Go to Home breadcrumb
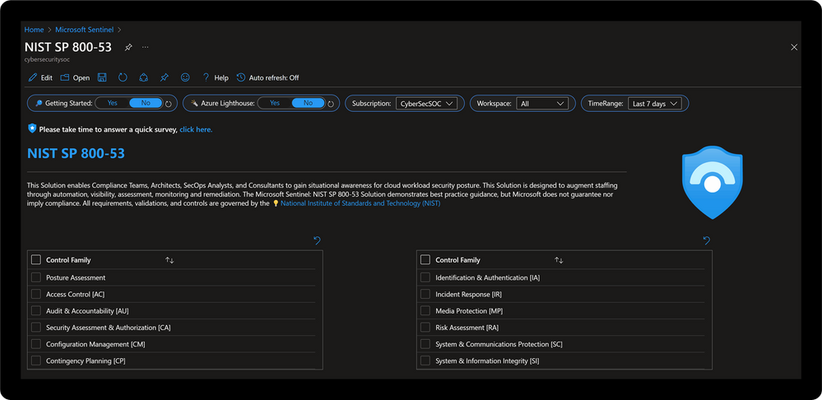822x400 pixels. (34, 30)
